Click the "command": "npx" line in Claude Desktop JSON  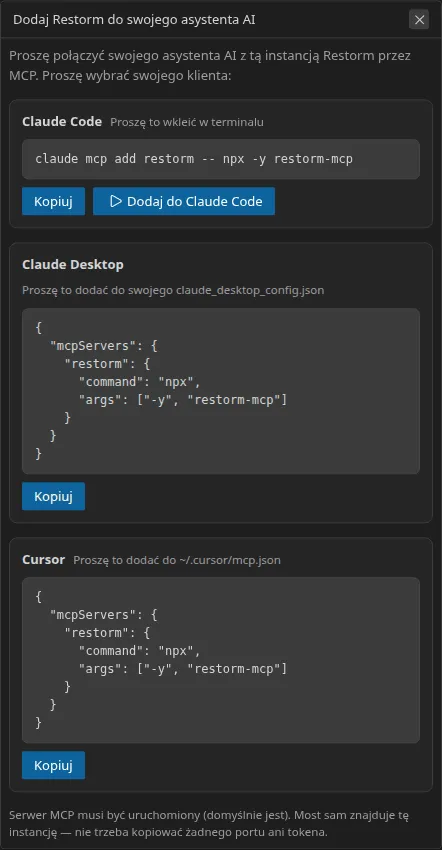coord(140,382)
